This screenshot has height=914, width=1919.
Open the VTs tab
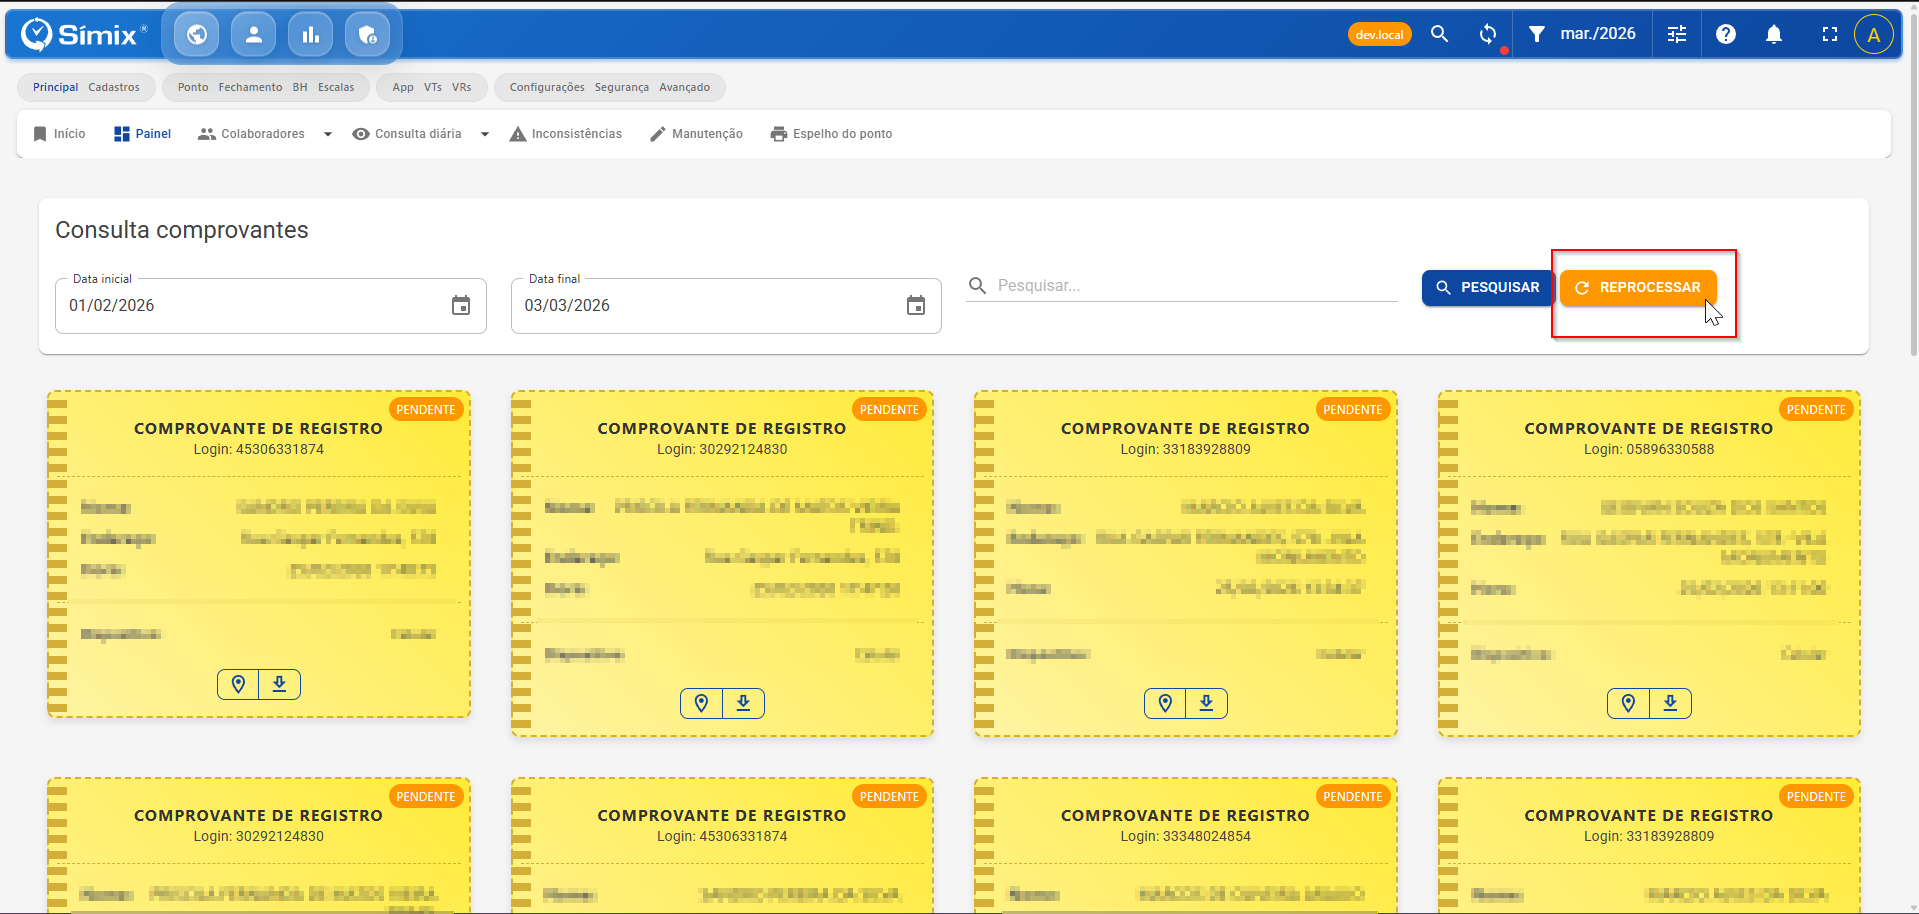433,87
